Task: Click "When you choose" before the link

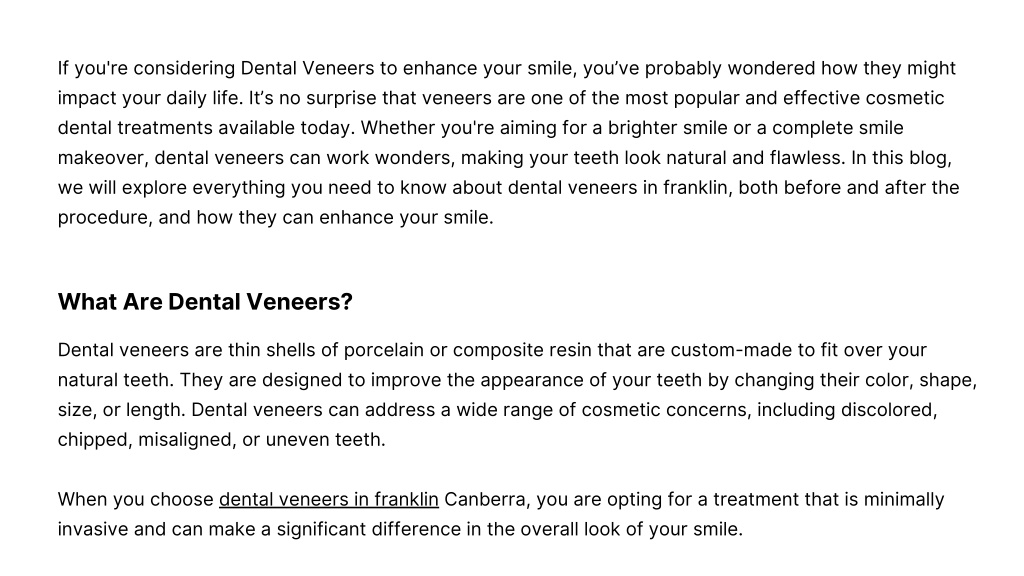Action: pos(135,500)
